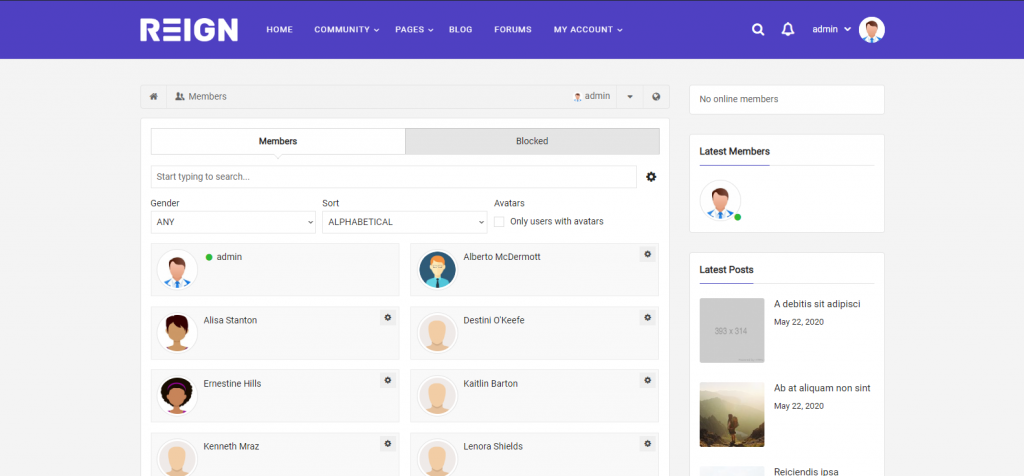
Task: Open Alisa Stanton's profile link
Action: pos(230,321)
